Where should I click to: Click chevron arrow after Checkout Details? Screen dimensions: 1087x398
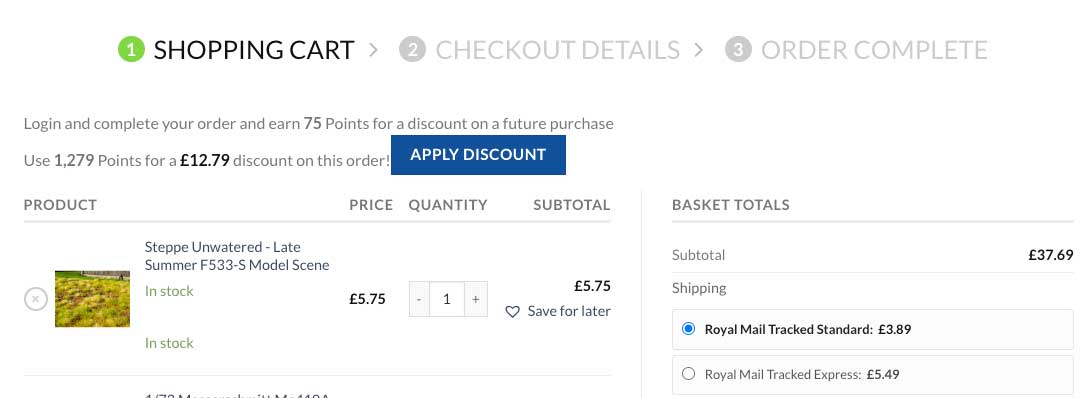(x=699, y=50)
